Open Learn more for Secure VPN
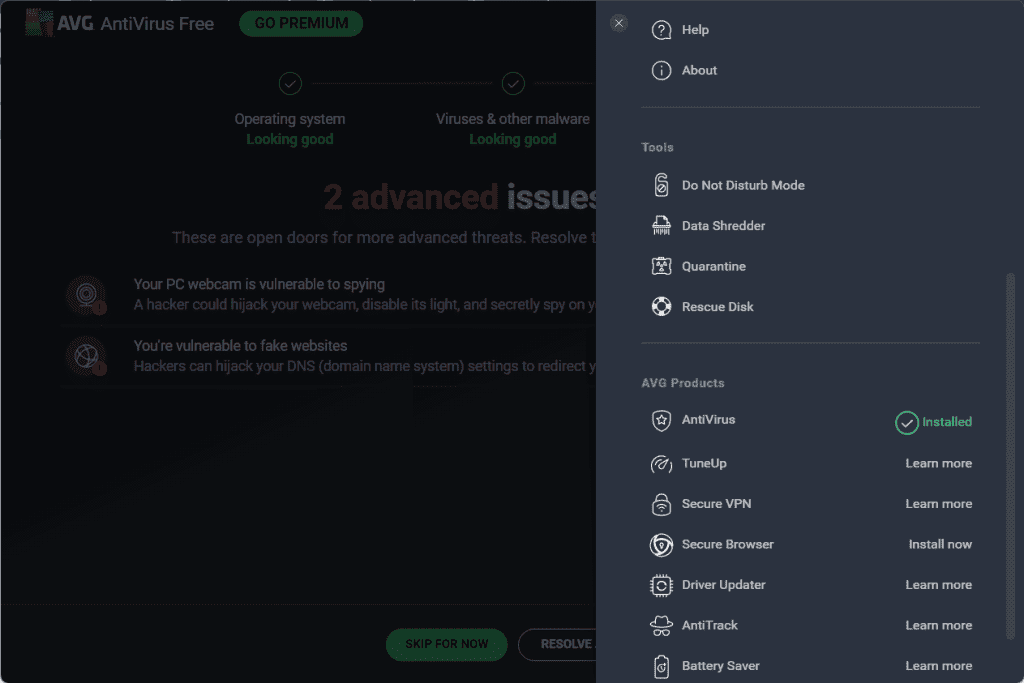 tap(939, 503)
